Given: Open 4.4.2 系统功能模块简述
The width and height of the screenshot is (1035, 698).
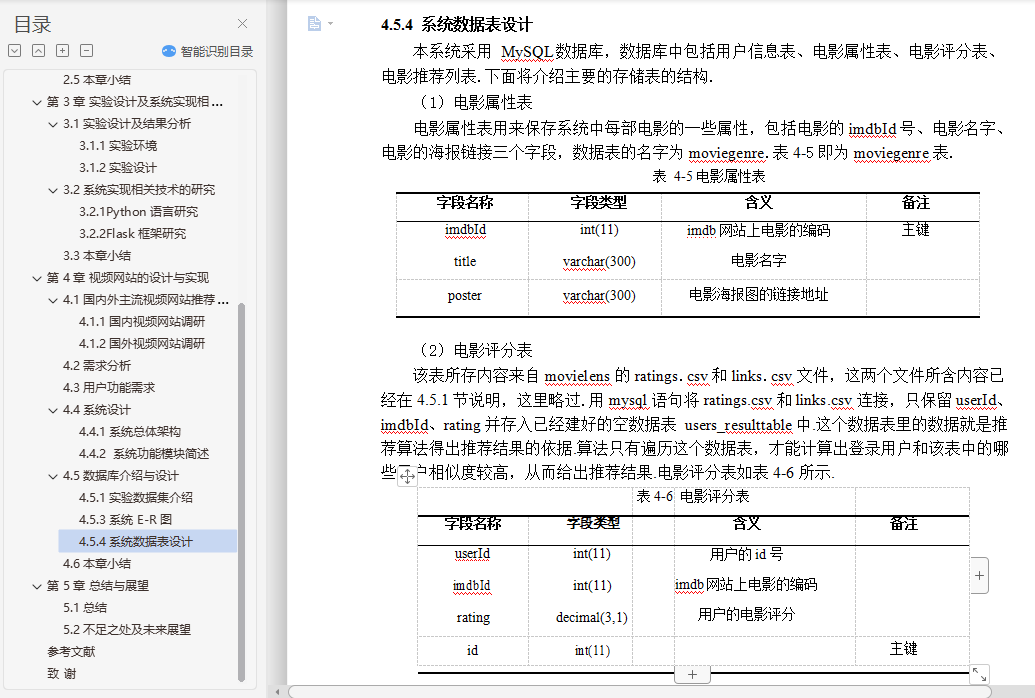Looking at the screenshot, I should click(x=144, y=454).
